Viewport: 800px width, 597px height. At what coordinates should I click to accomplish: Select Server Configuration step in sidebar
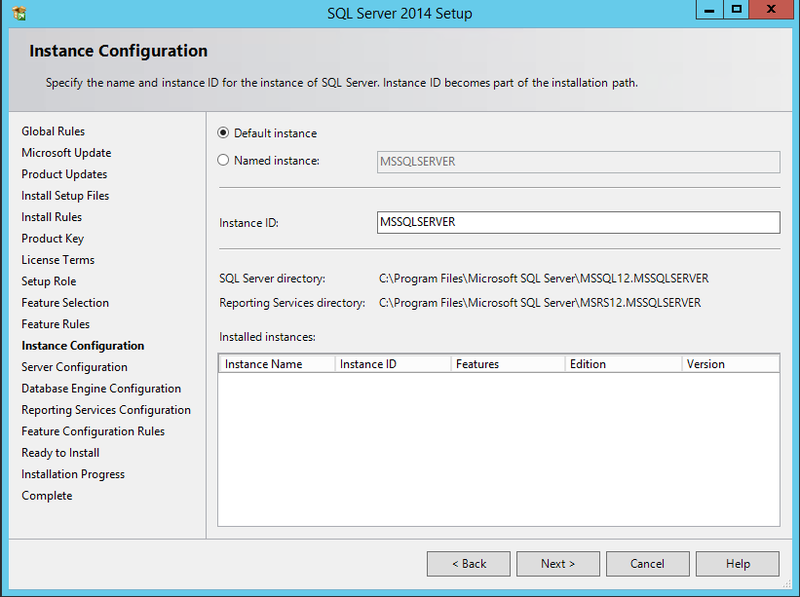pyautogui.click(x=74, y=367)
